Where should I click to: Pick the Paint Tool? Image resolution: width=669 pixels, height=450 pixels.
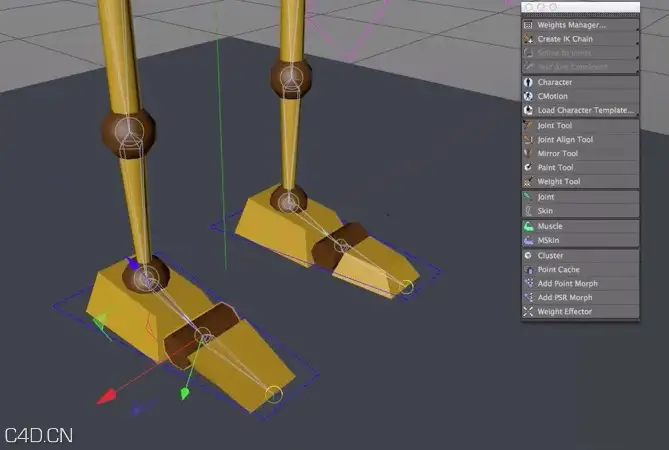[x=580, y=168]
